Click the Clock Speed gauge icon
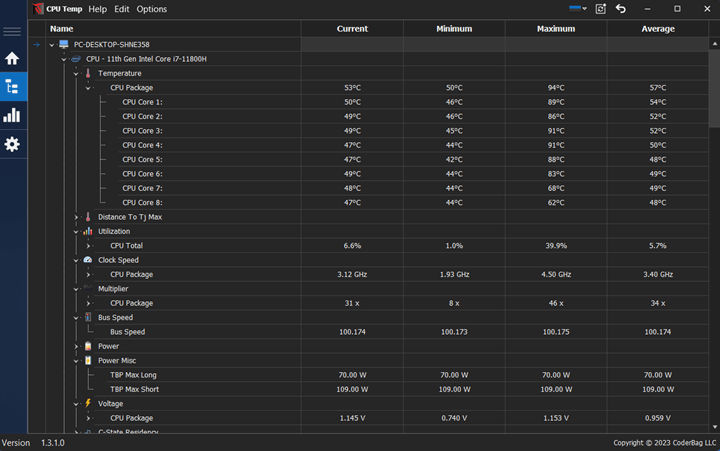 point(88,260)
